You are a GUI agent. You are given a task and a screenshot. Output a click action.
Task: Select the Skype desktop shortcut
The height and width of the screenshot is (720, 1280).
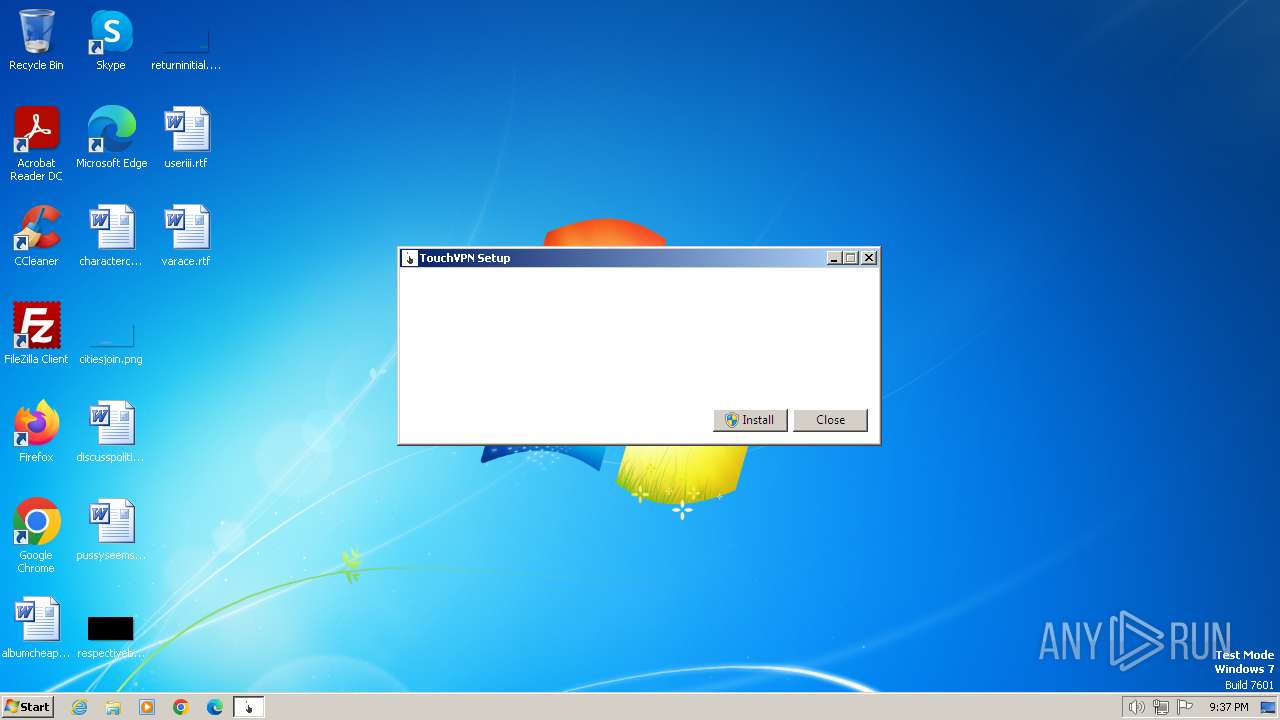(111, 40)
